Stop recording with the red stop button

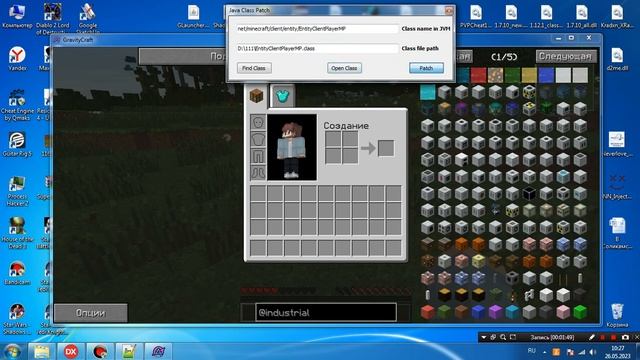coord(613,337)
